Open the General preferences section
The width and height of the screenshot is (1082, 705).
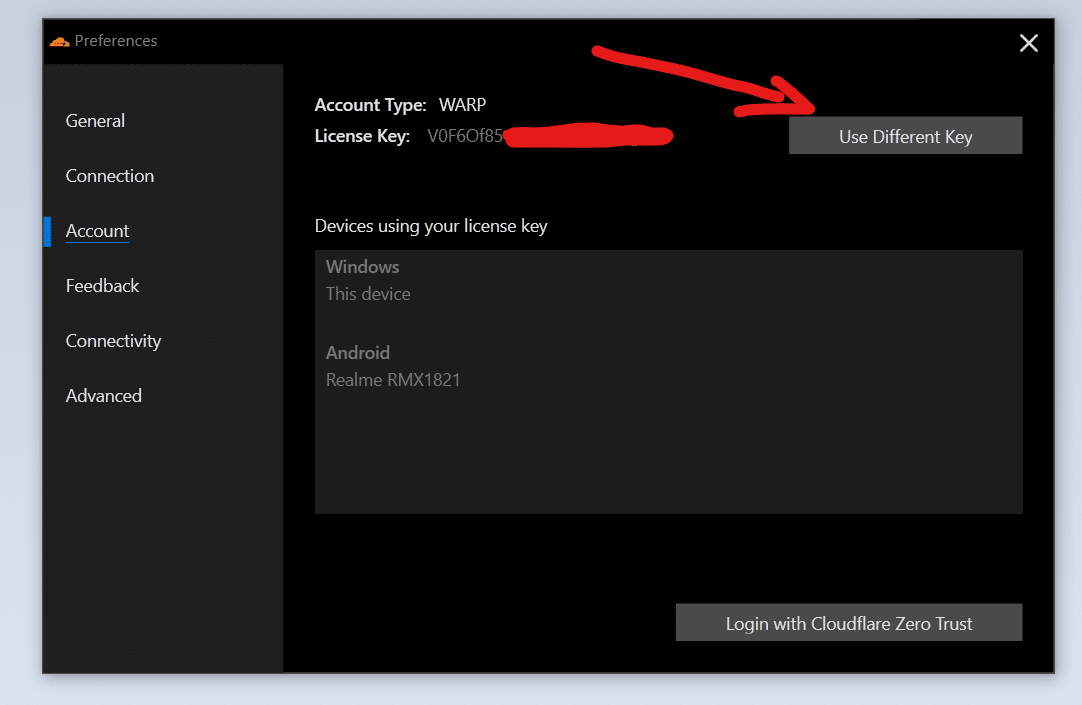click(x=95, y=121)
